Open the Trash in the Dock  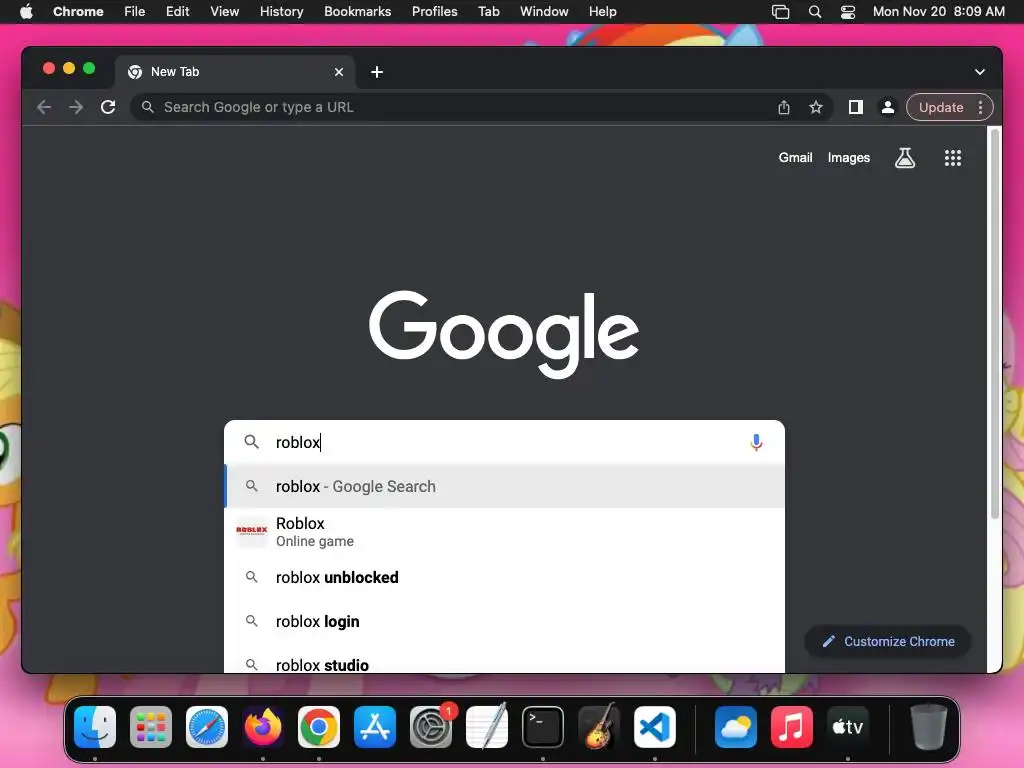pos(929,726)
